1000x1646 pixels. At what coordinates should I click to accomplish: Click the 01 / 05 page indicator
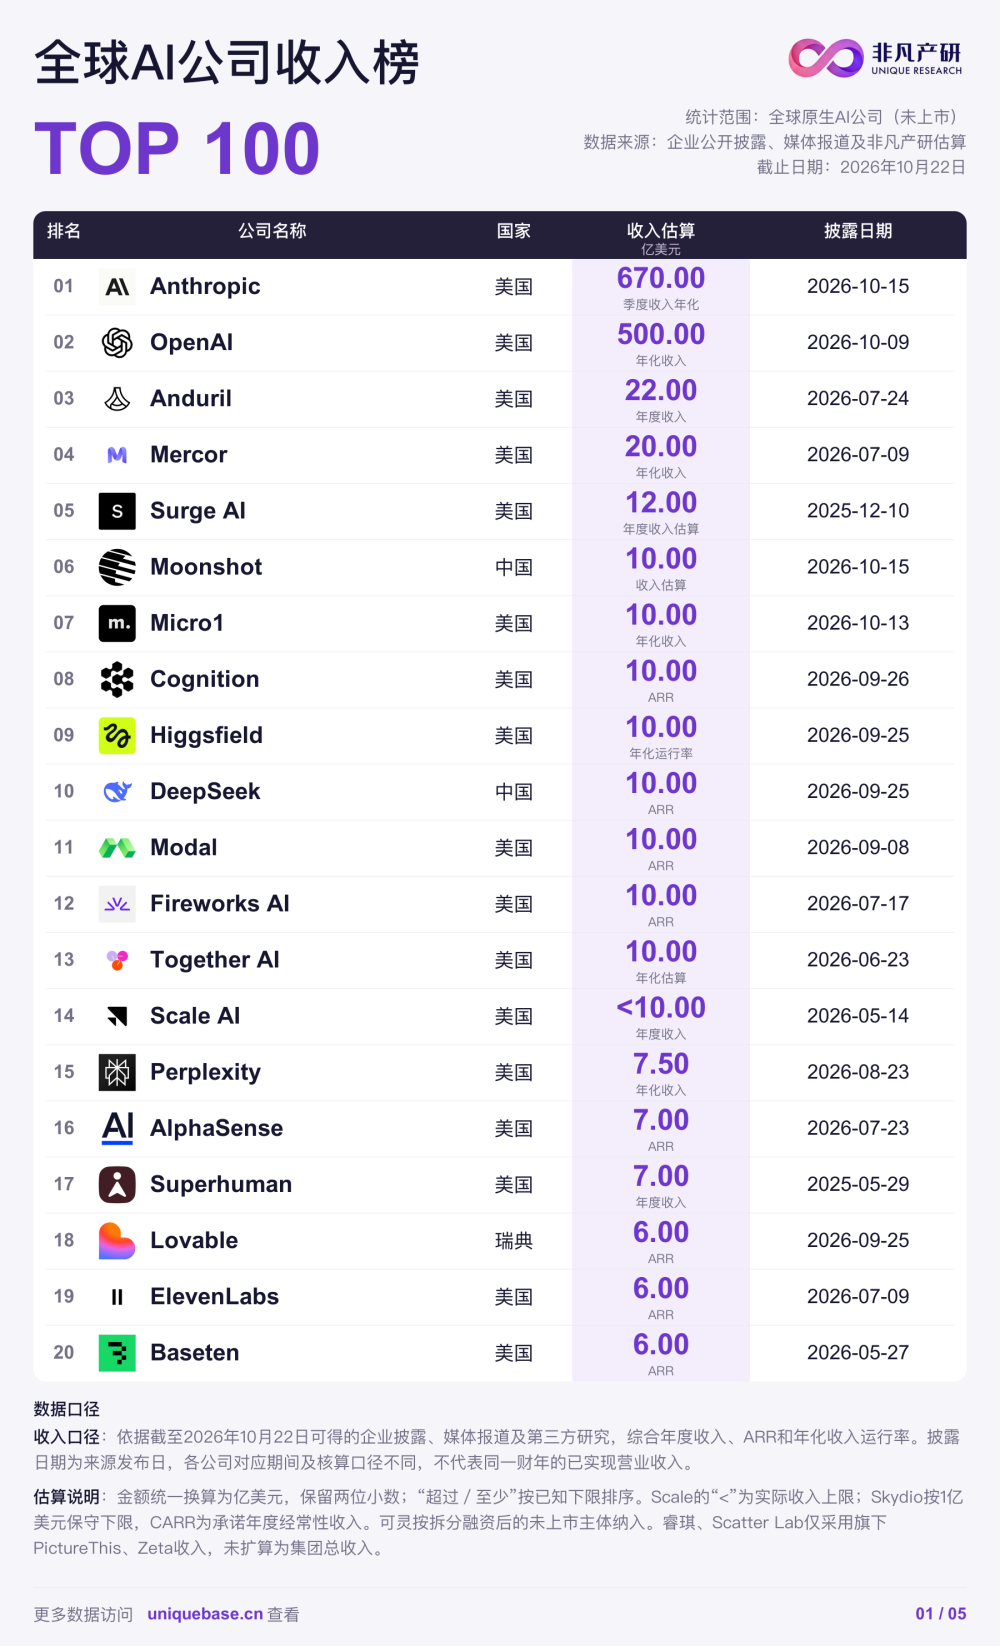(941, 1613)
